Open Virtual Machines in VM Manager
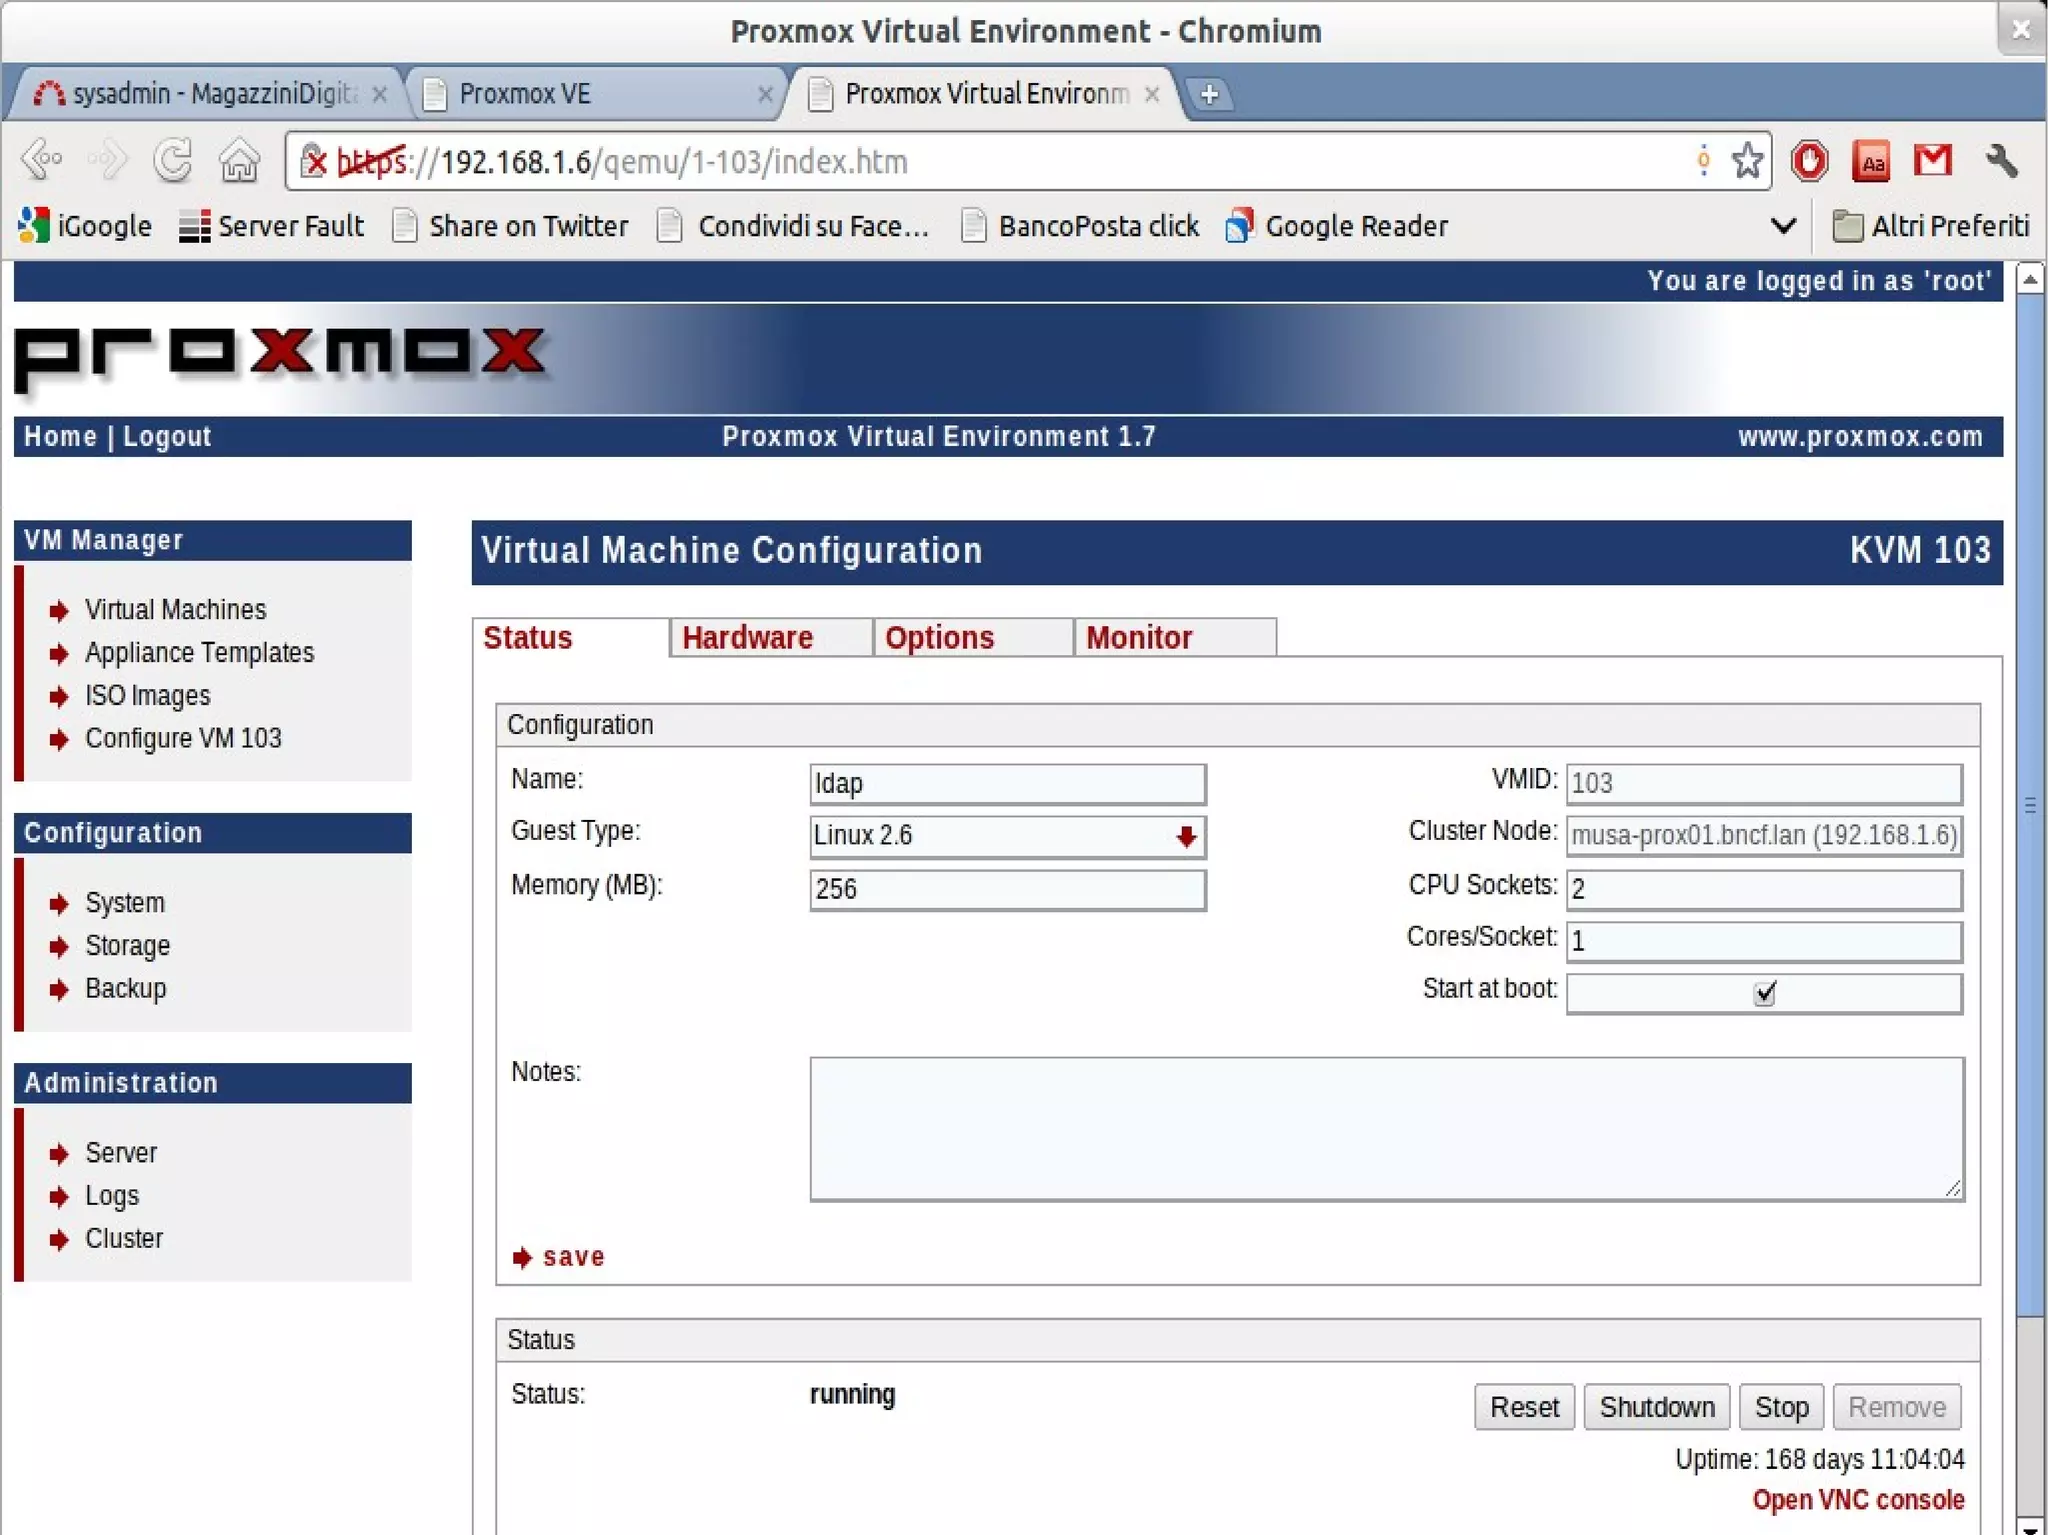The height and width of the screenshot is (1535, 2048). [175, 609]
